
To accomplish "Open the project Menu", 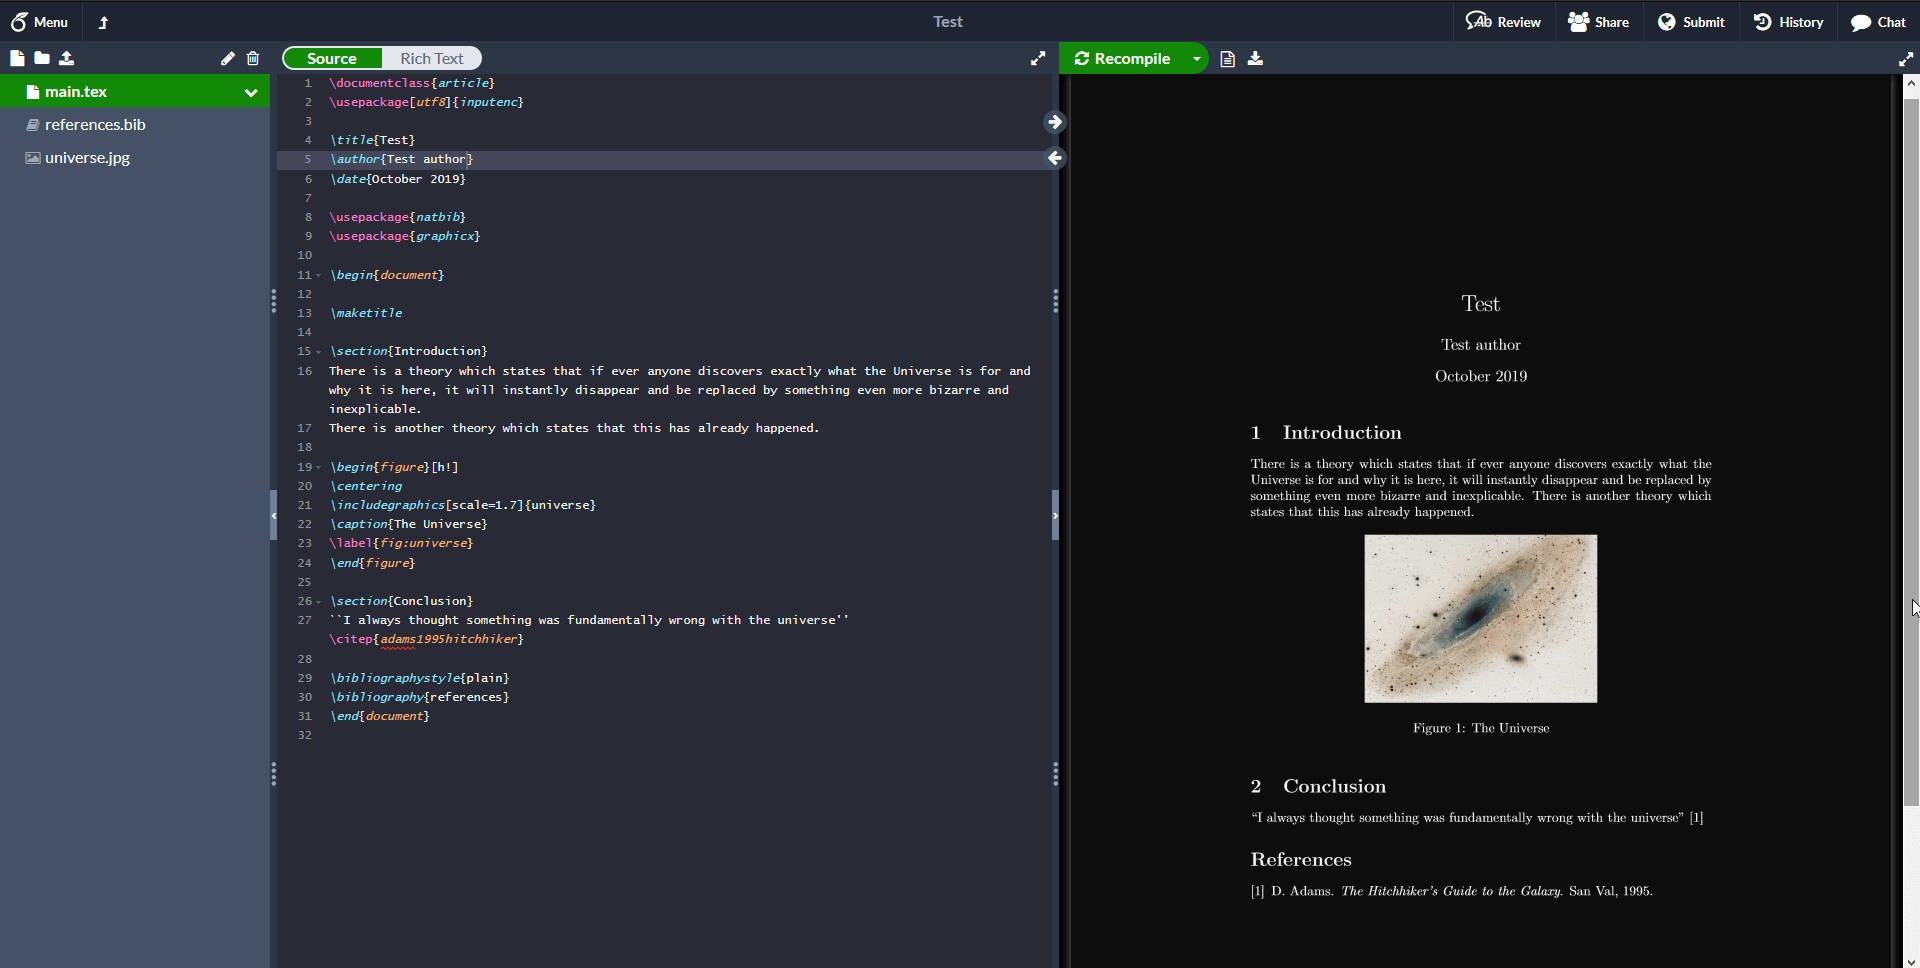I will pyautogui.click(x=39, y=21).
